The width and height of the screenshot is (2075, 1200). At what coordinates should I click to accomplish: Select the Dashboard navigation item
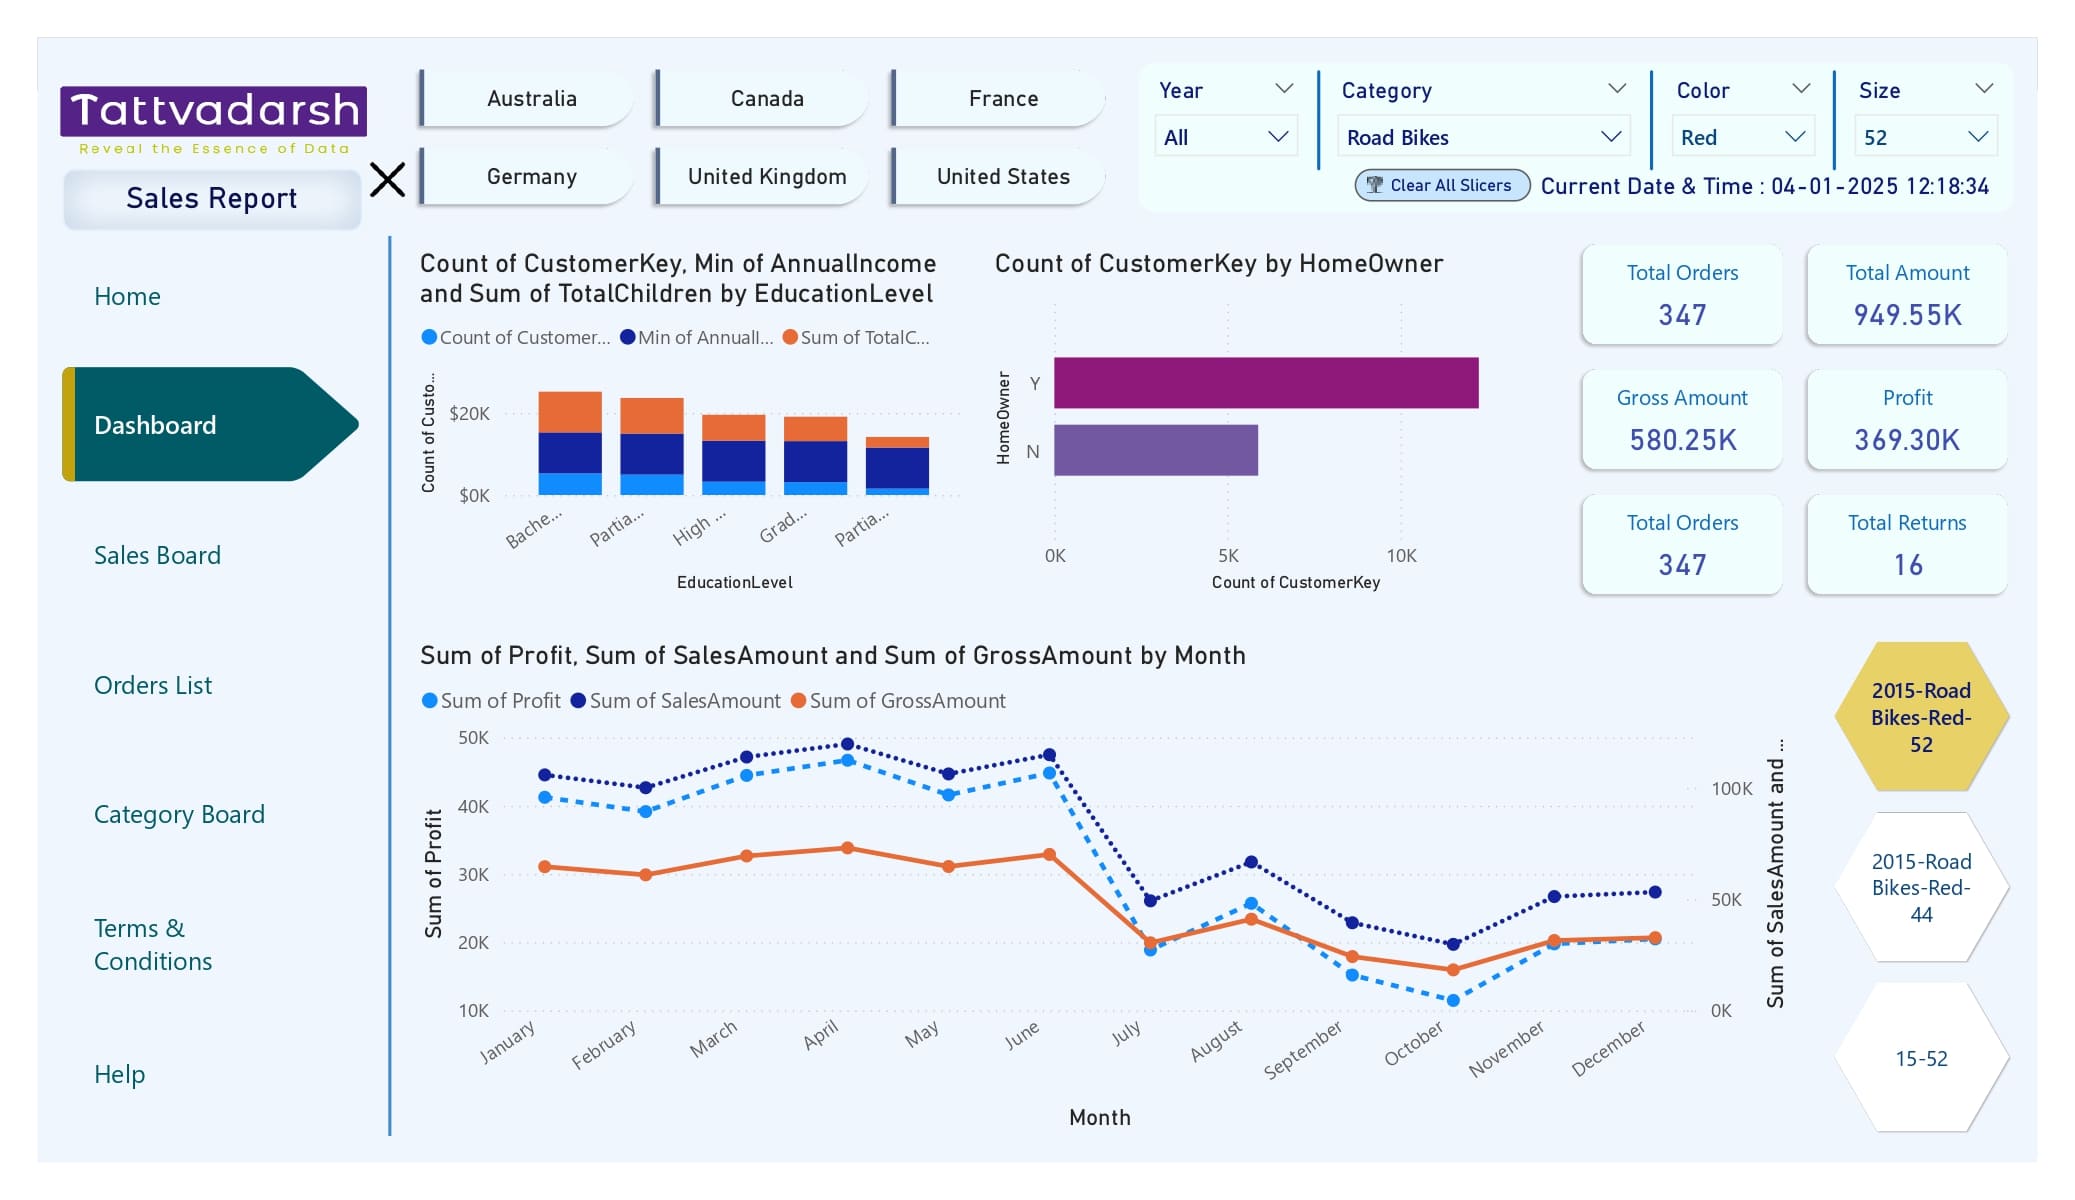point(210,424)
